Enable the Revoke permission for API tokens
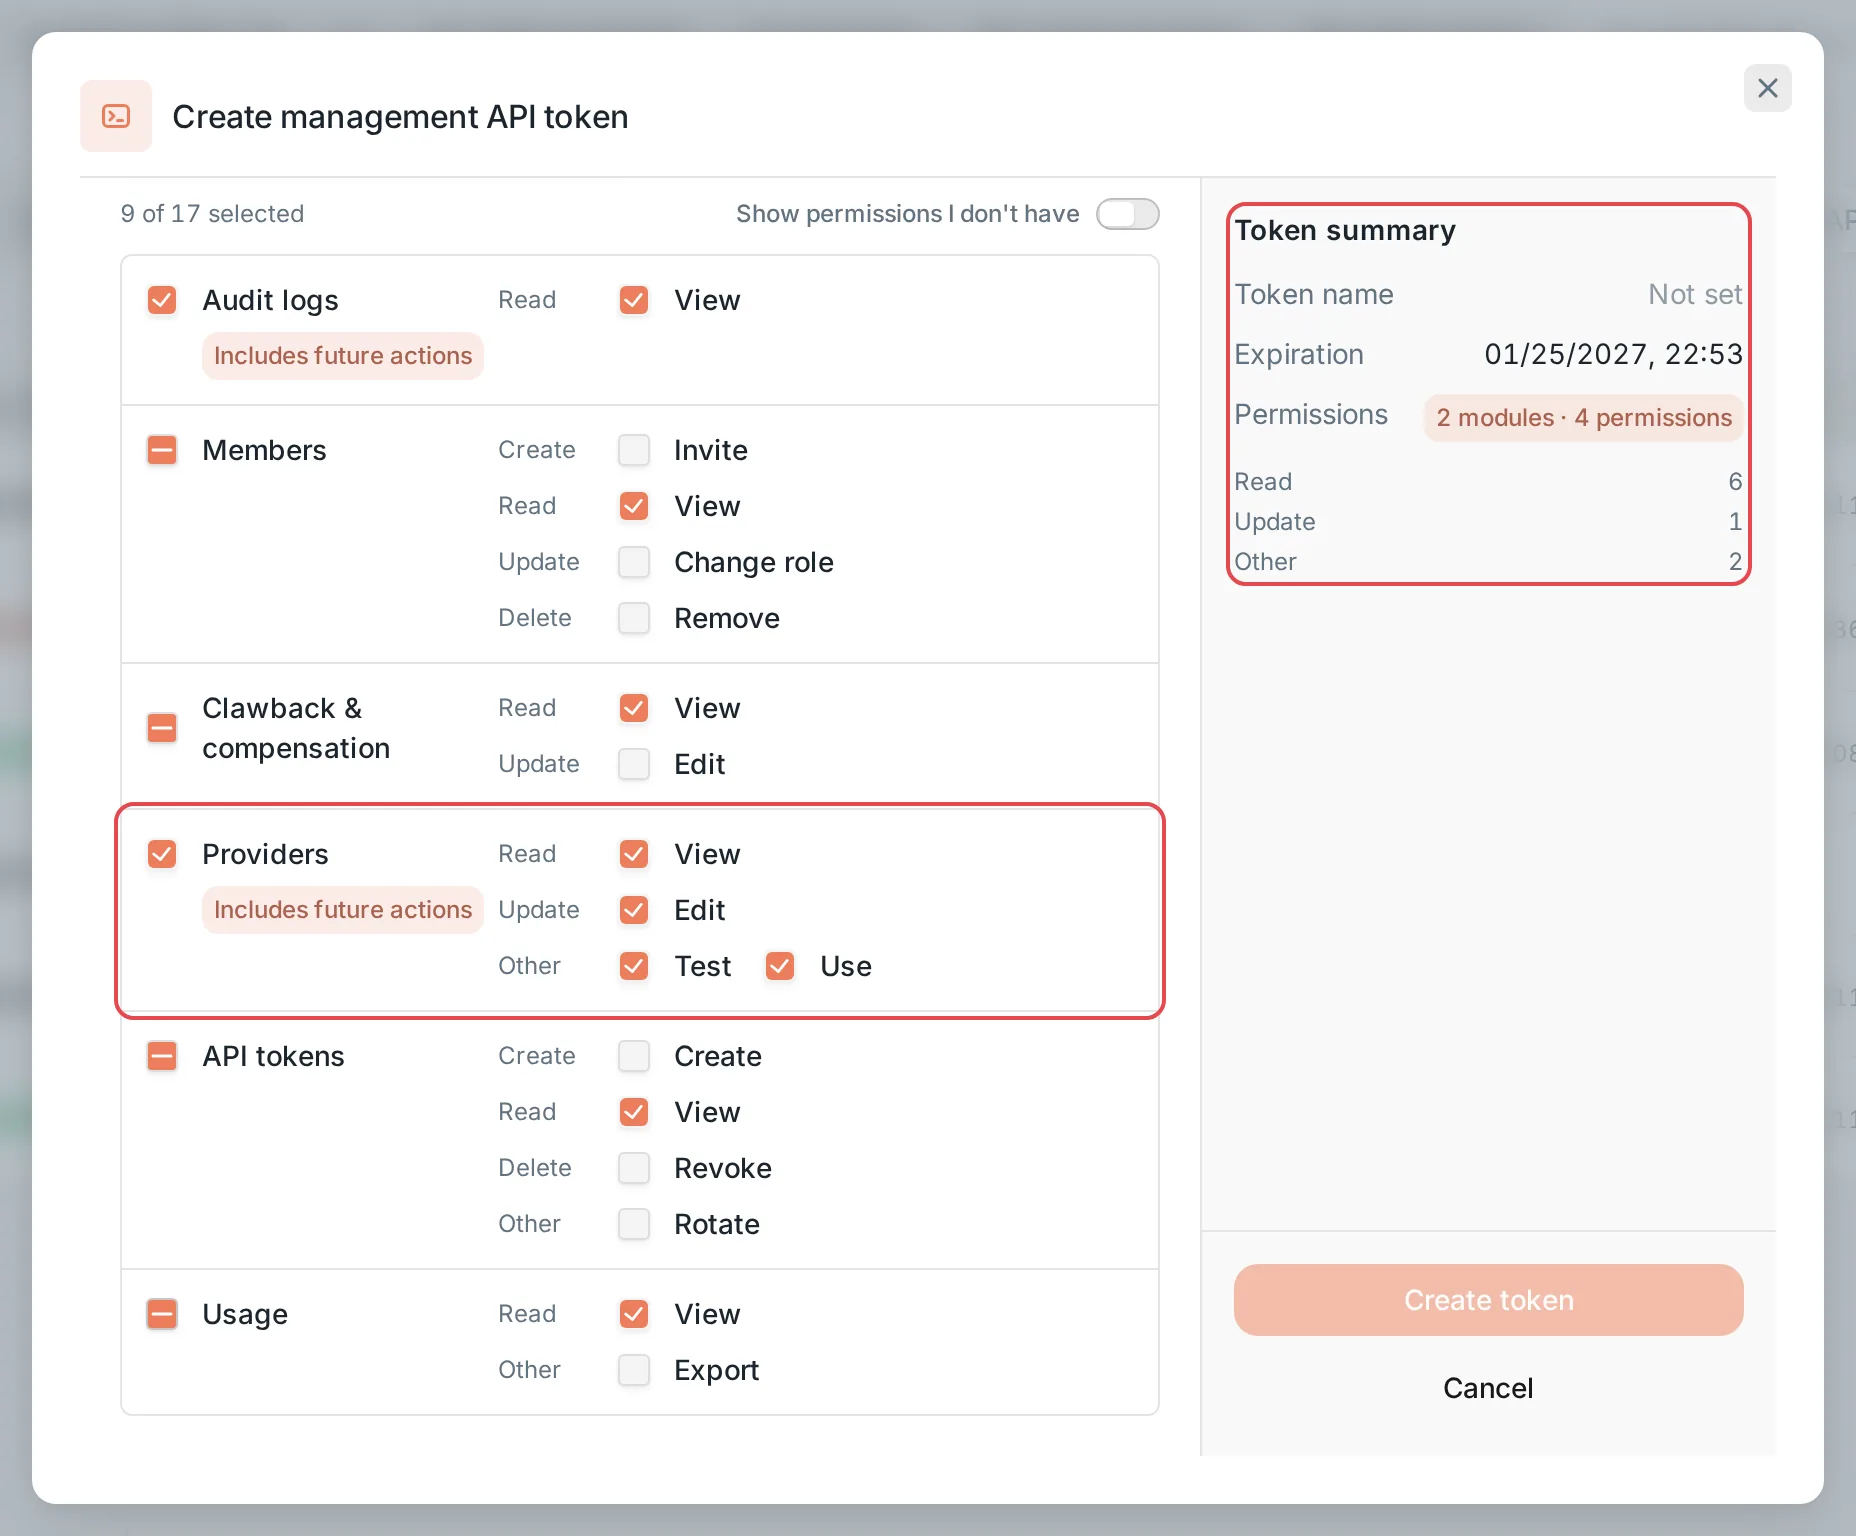1856x1536 pixels. coord(634,1168)
